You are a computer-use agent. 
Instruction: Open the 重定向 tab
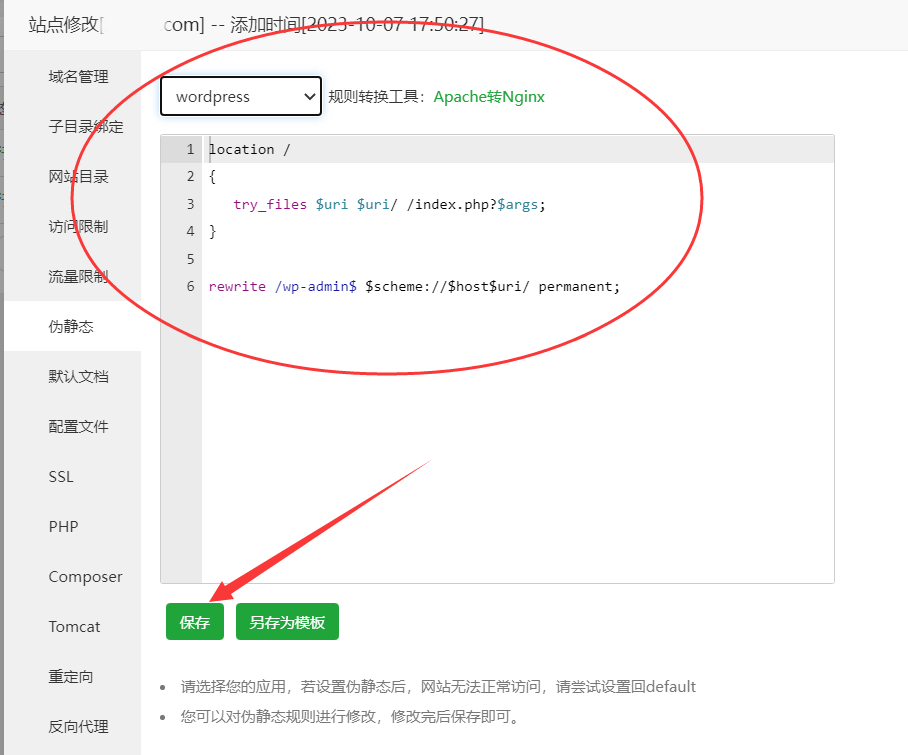pyautogui.click(x=71, y=677)
